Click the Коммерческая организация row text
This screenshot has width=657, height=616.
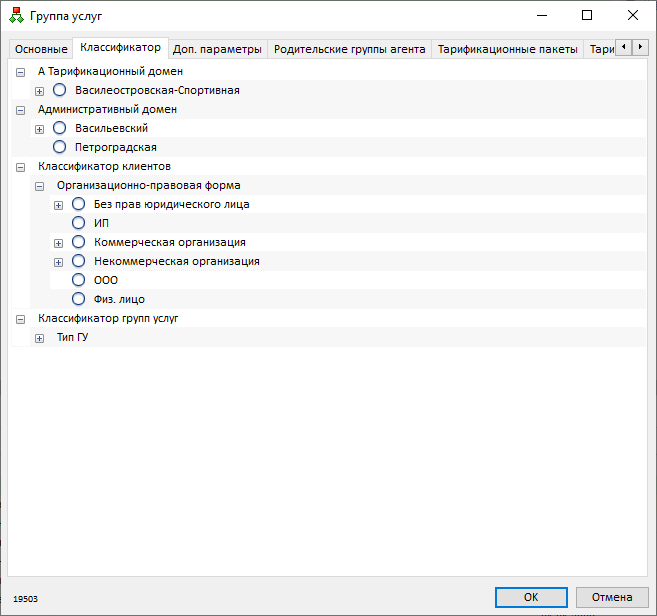click(x=170, y=242)
